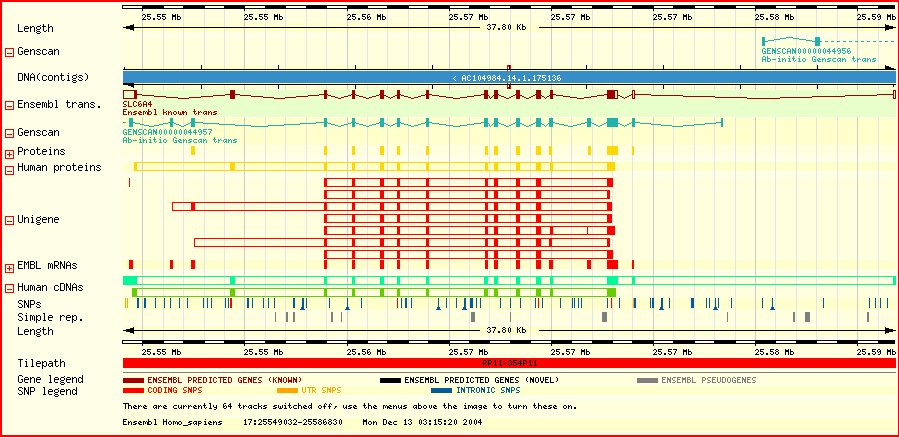899x437 pixels.
Task: Click the grey Ensembl pseudogenes legend swatch
Action: tap(647, 380)
